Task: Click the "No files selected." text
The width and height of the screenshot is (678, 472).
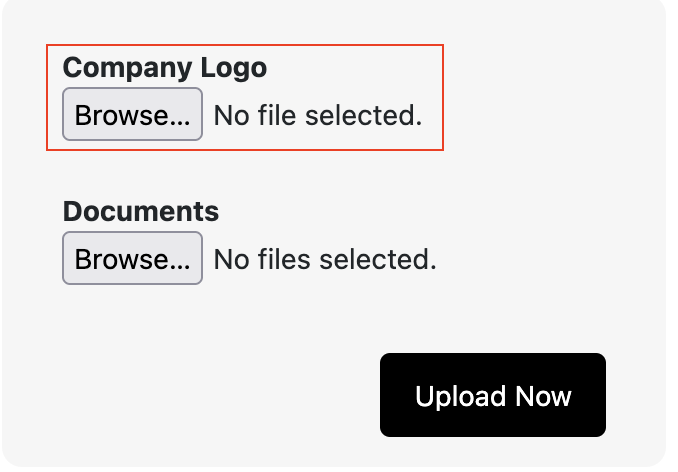Action: coord(325,260)
